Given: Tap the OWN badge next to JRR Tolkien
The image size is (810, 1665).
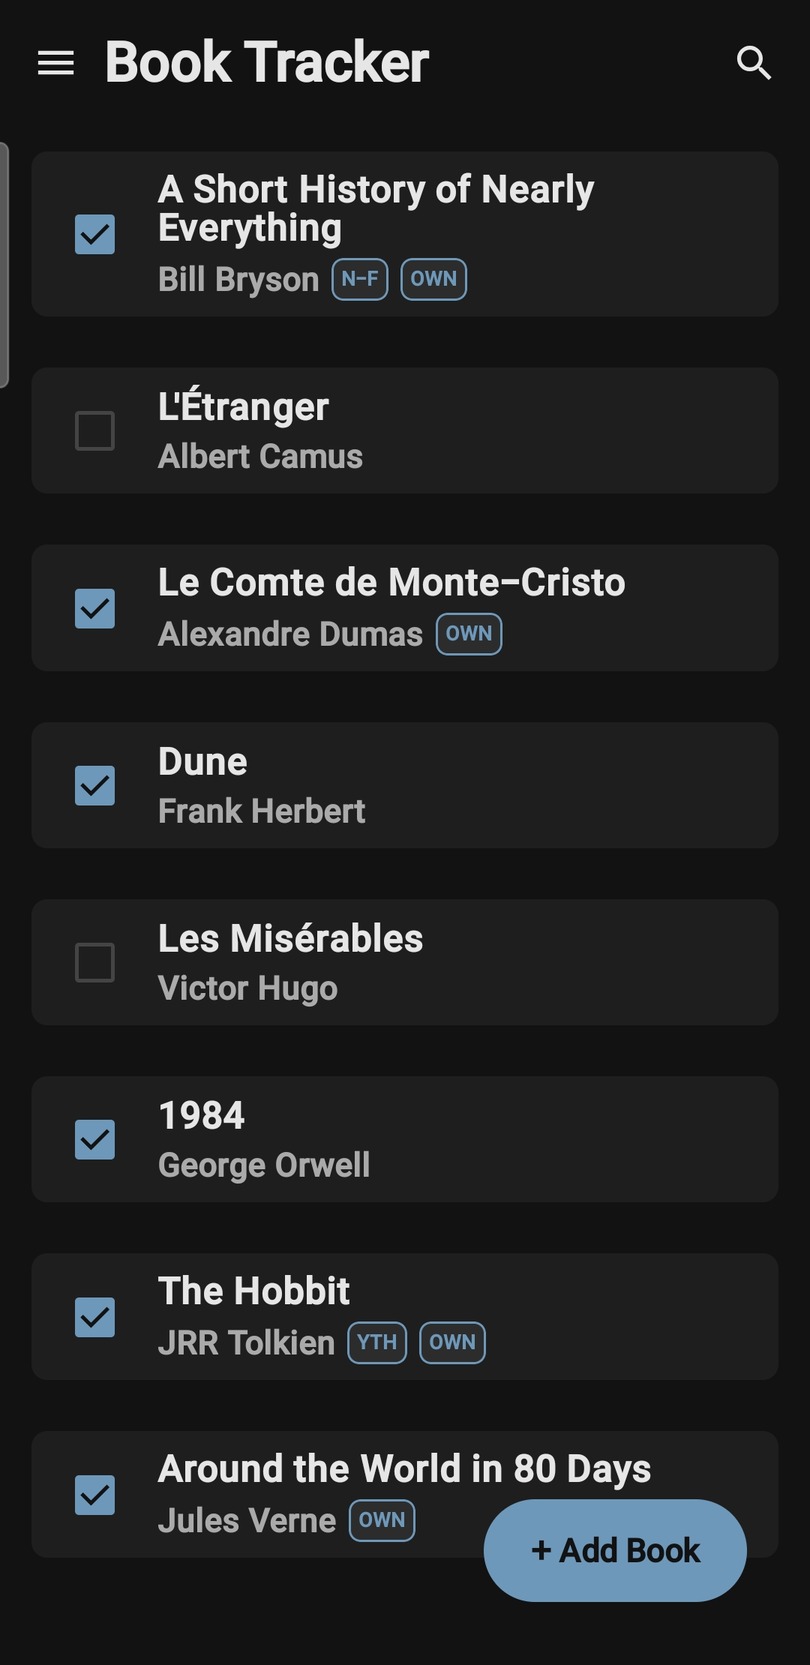Looking at the screenshot, I should [452, 1342].
